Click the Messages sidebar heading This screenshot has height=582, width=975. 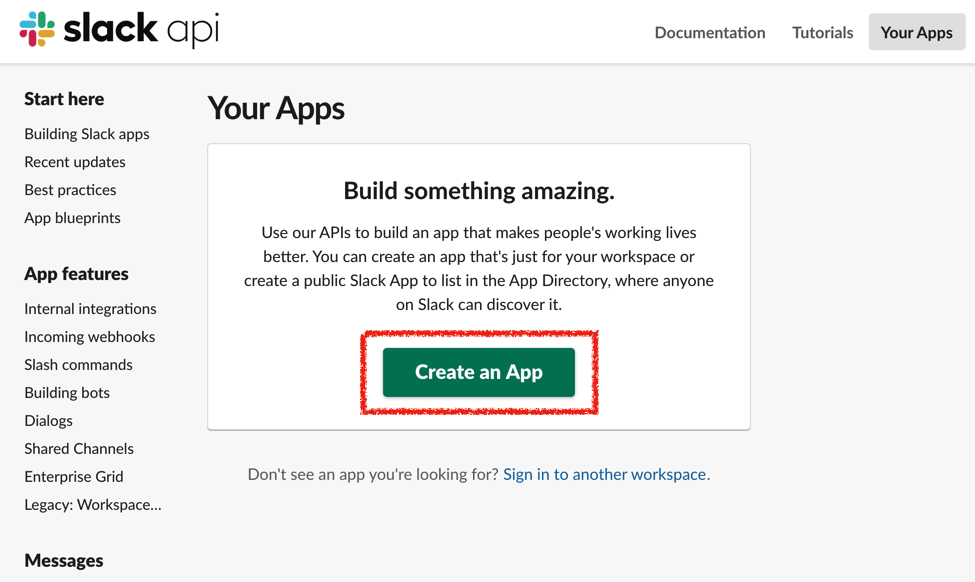pos(63,560)
